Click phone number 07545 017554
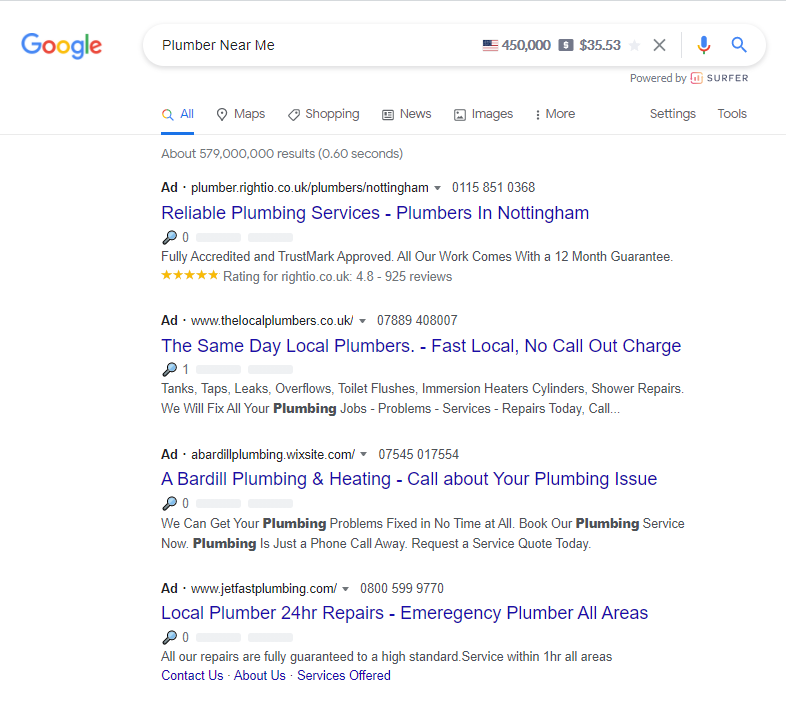786x702 pixels. click(x=419, y=454)
